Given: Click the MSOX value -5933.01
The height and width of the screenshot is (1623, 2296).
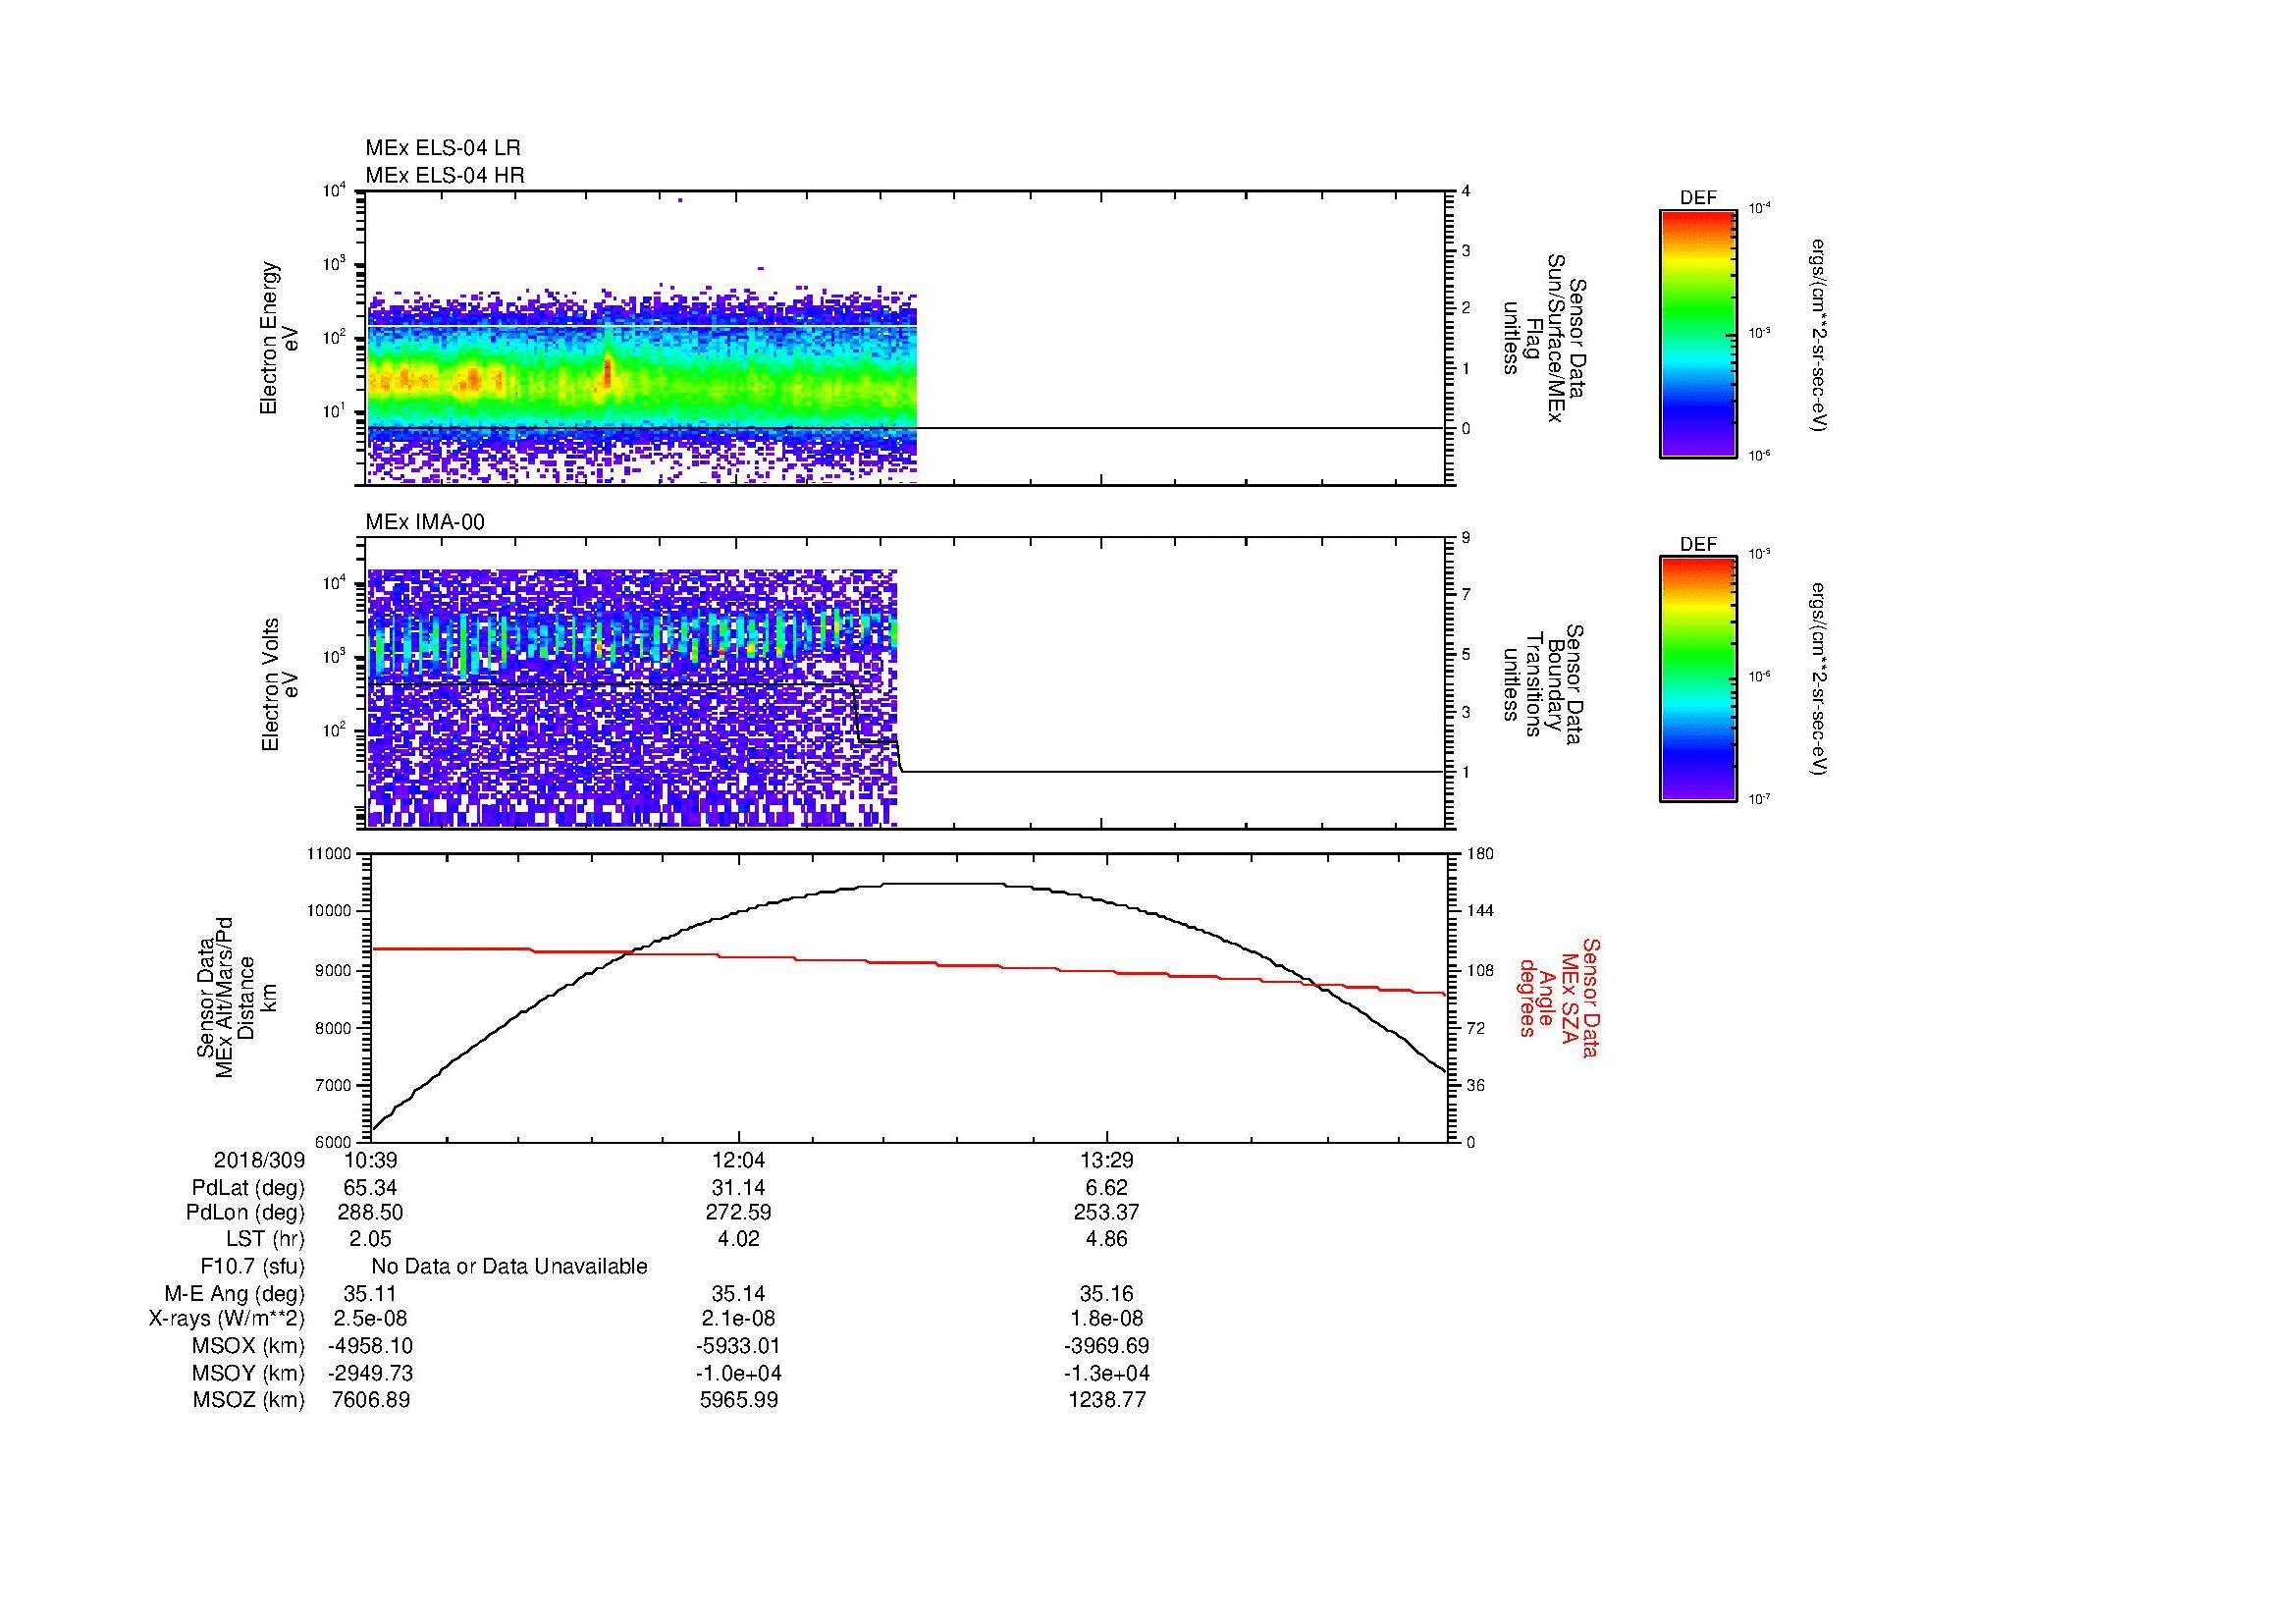Looking at the screenshot, I should [x=738, y=1346].
